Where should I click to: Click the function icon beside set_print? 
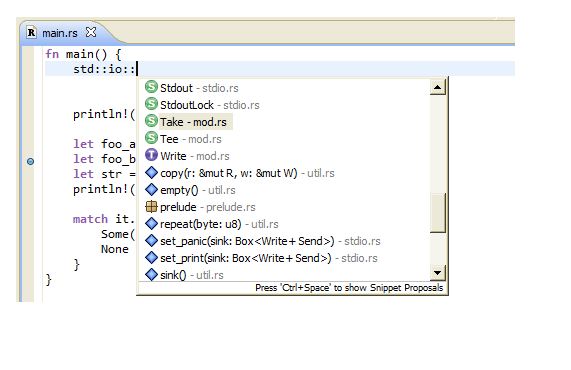(151, 257)
